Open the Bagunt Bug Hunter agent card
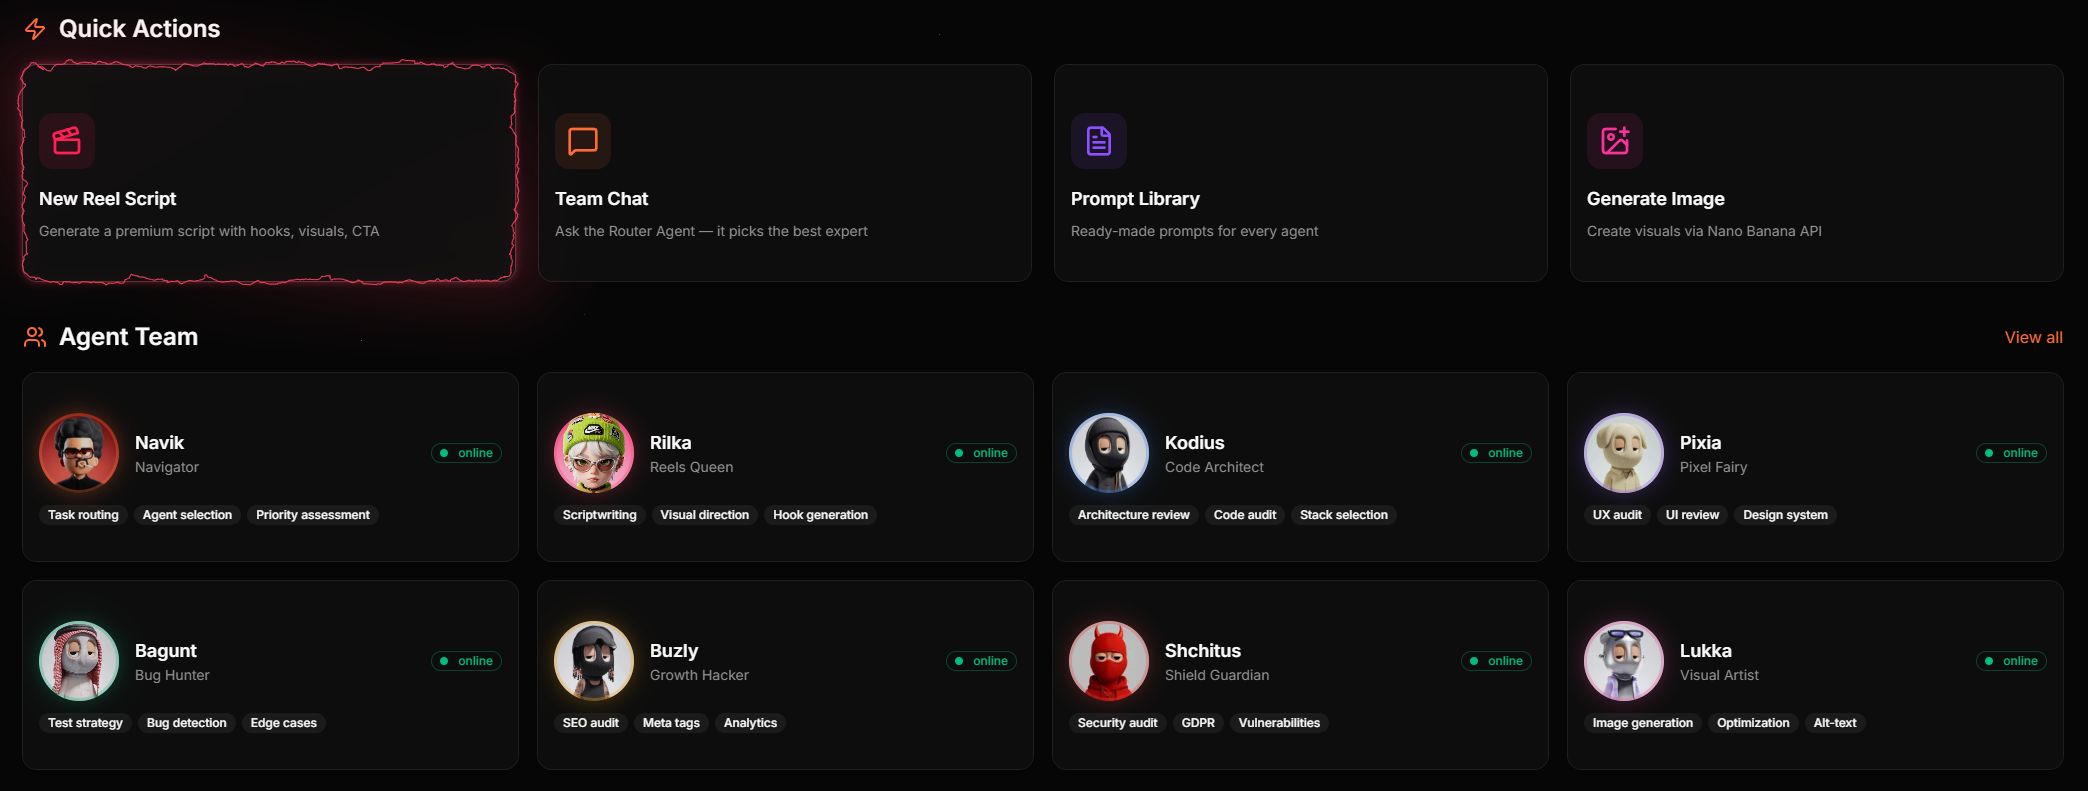2088x791 pixels. pyautogui.click(x=270, y=675)
